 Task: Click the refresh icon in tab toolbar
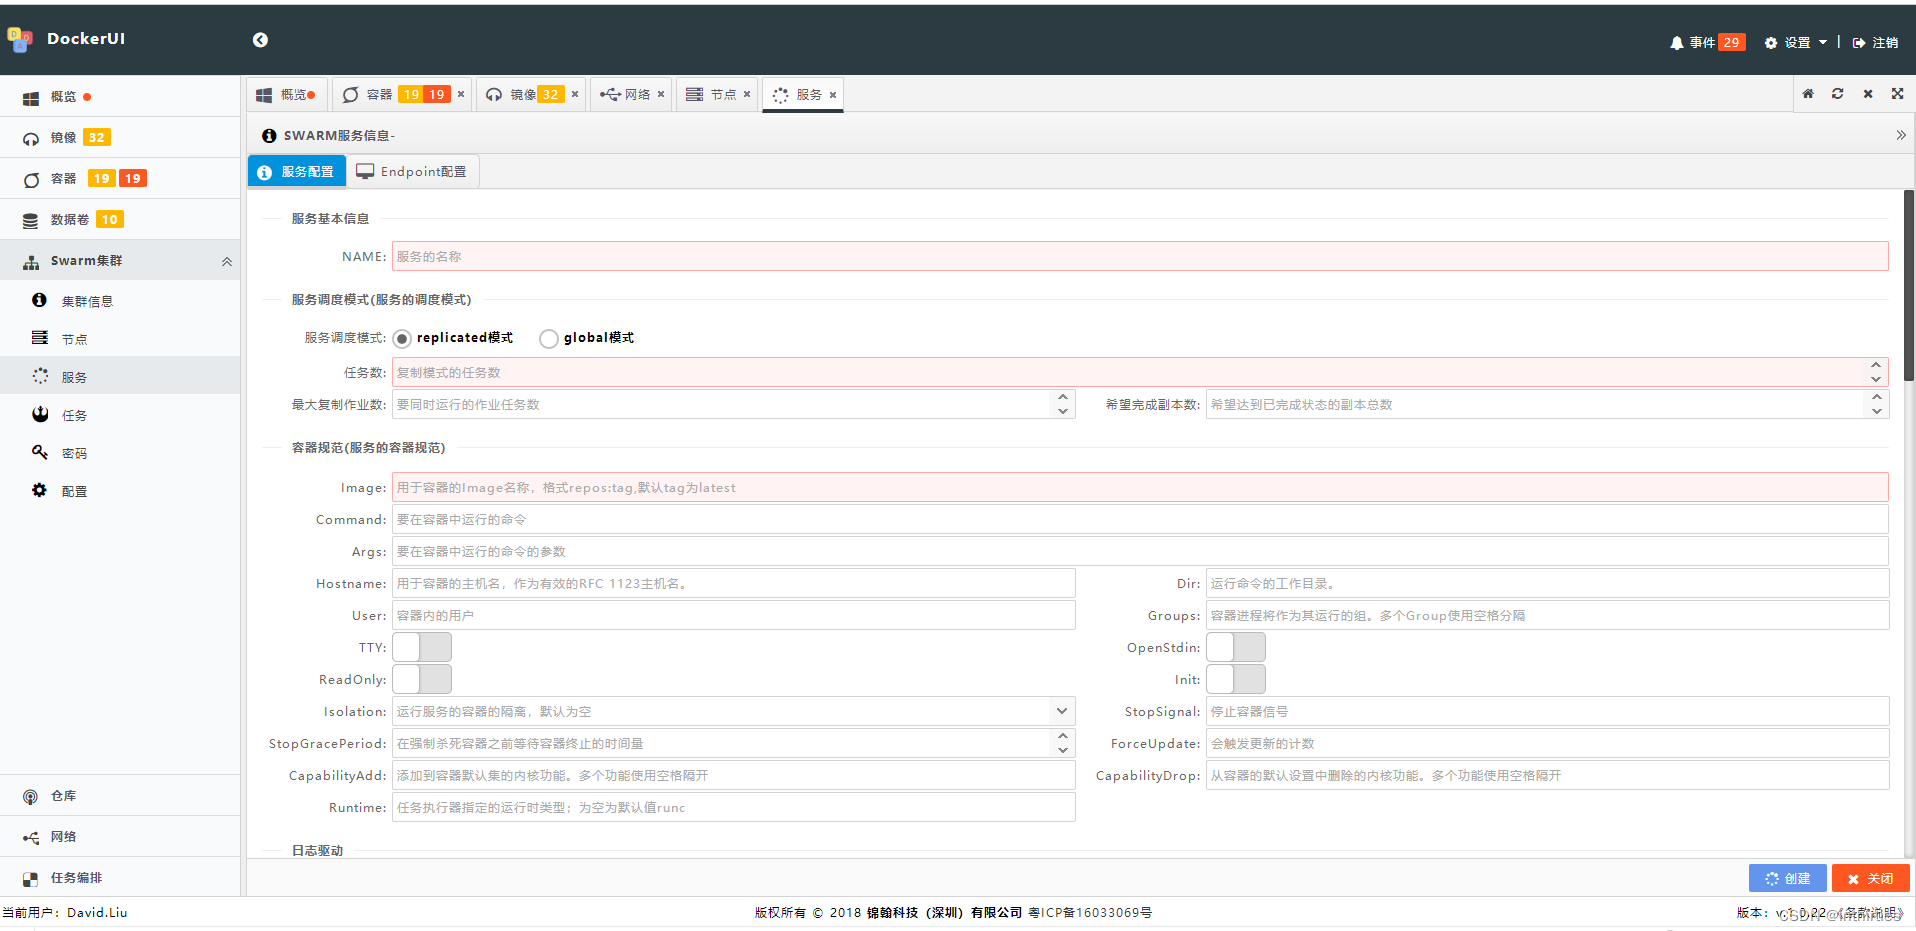click(x=1838, y=94)
